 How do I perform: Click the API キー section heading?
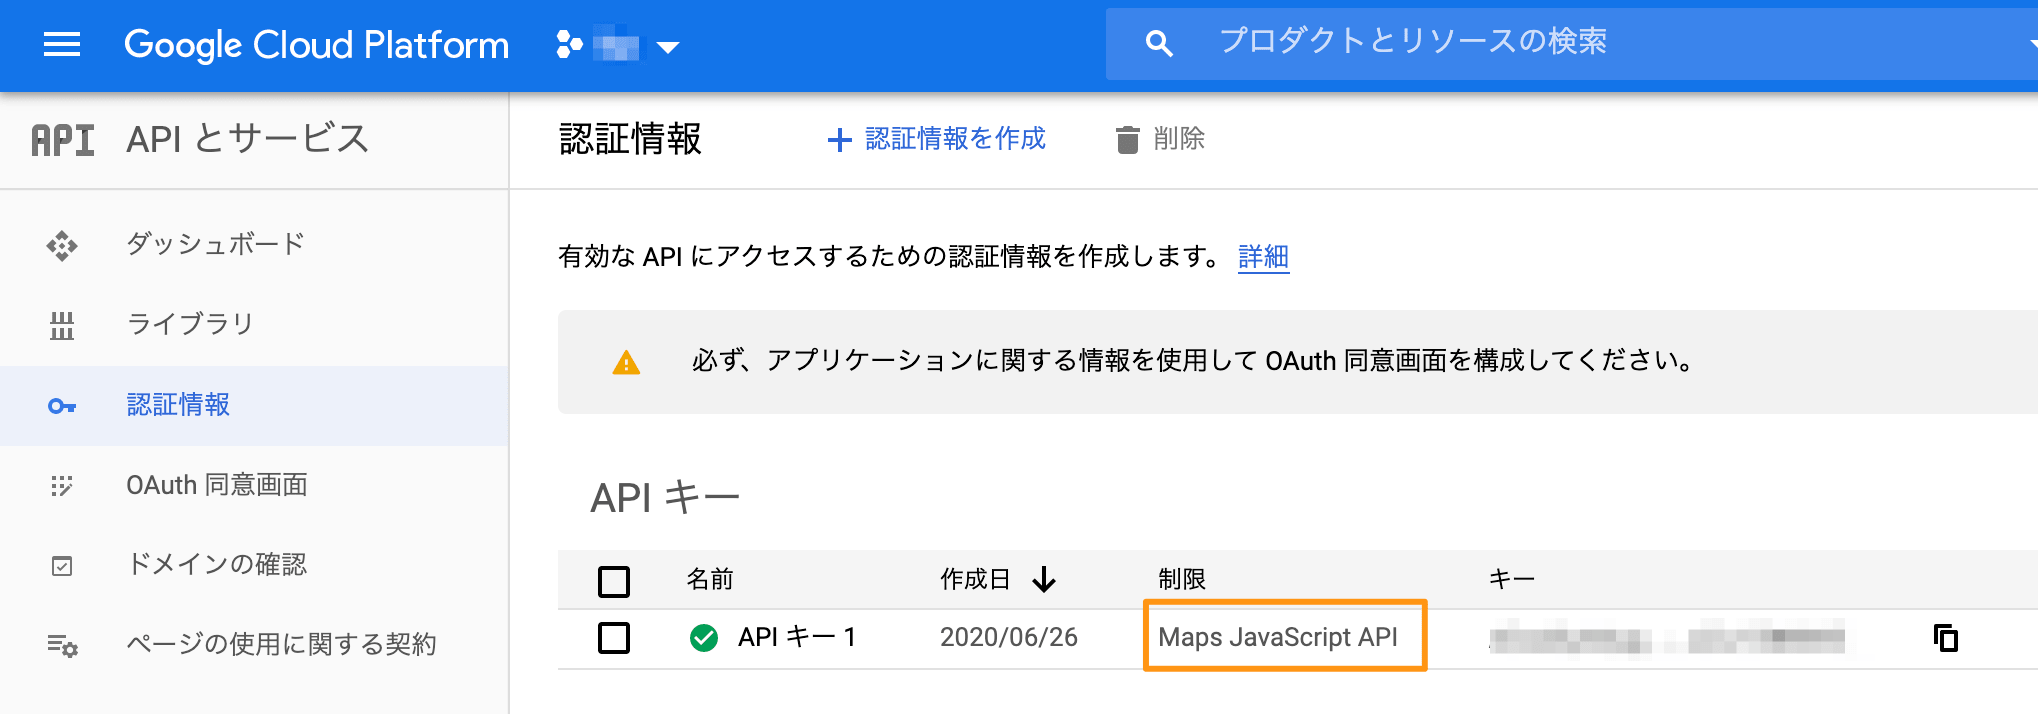point(665,497)
